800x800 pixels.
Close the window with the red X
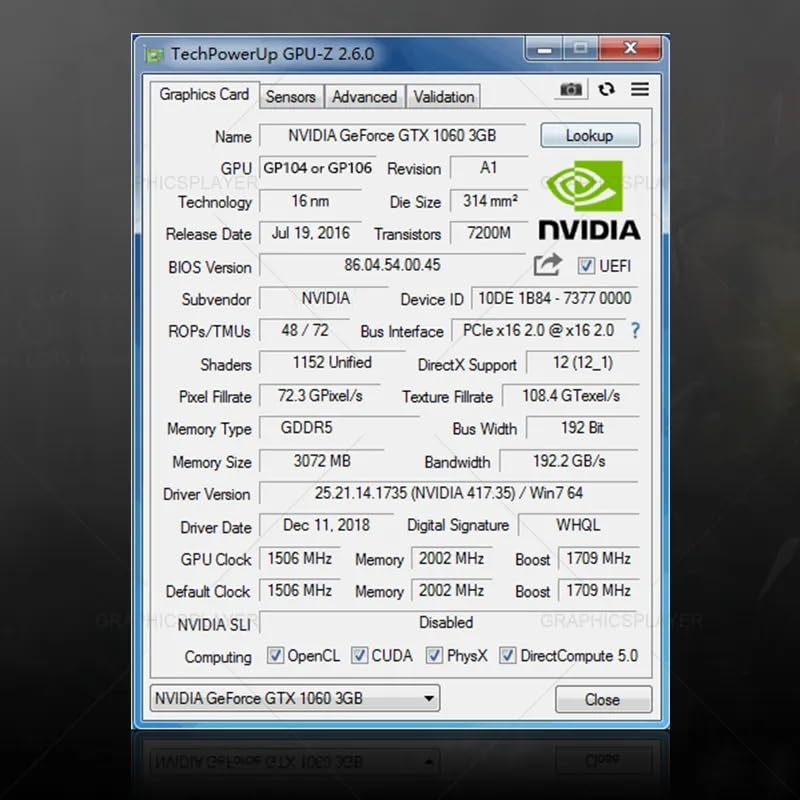[x=631, y=48]
